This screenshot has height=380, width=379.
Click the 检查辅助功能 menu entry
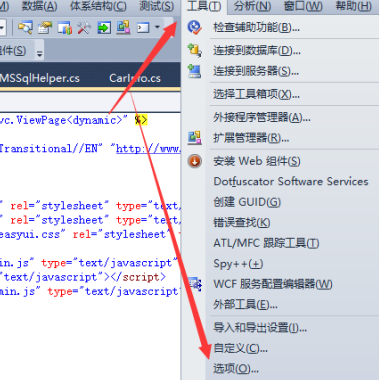pos(256,27)
